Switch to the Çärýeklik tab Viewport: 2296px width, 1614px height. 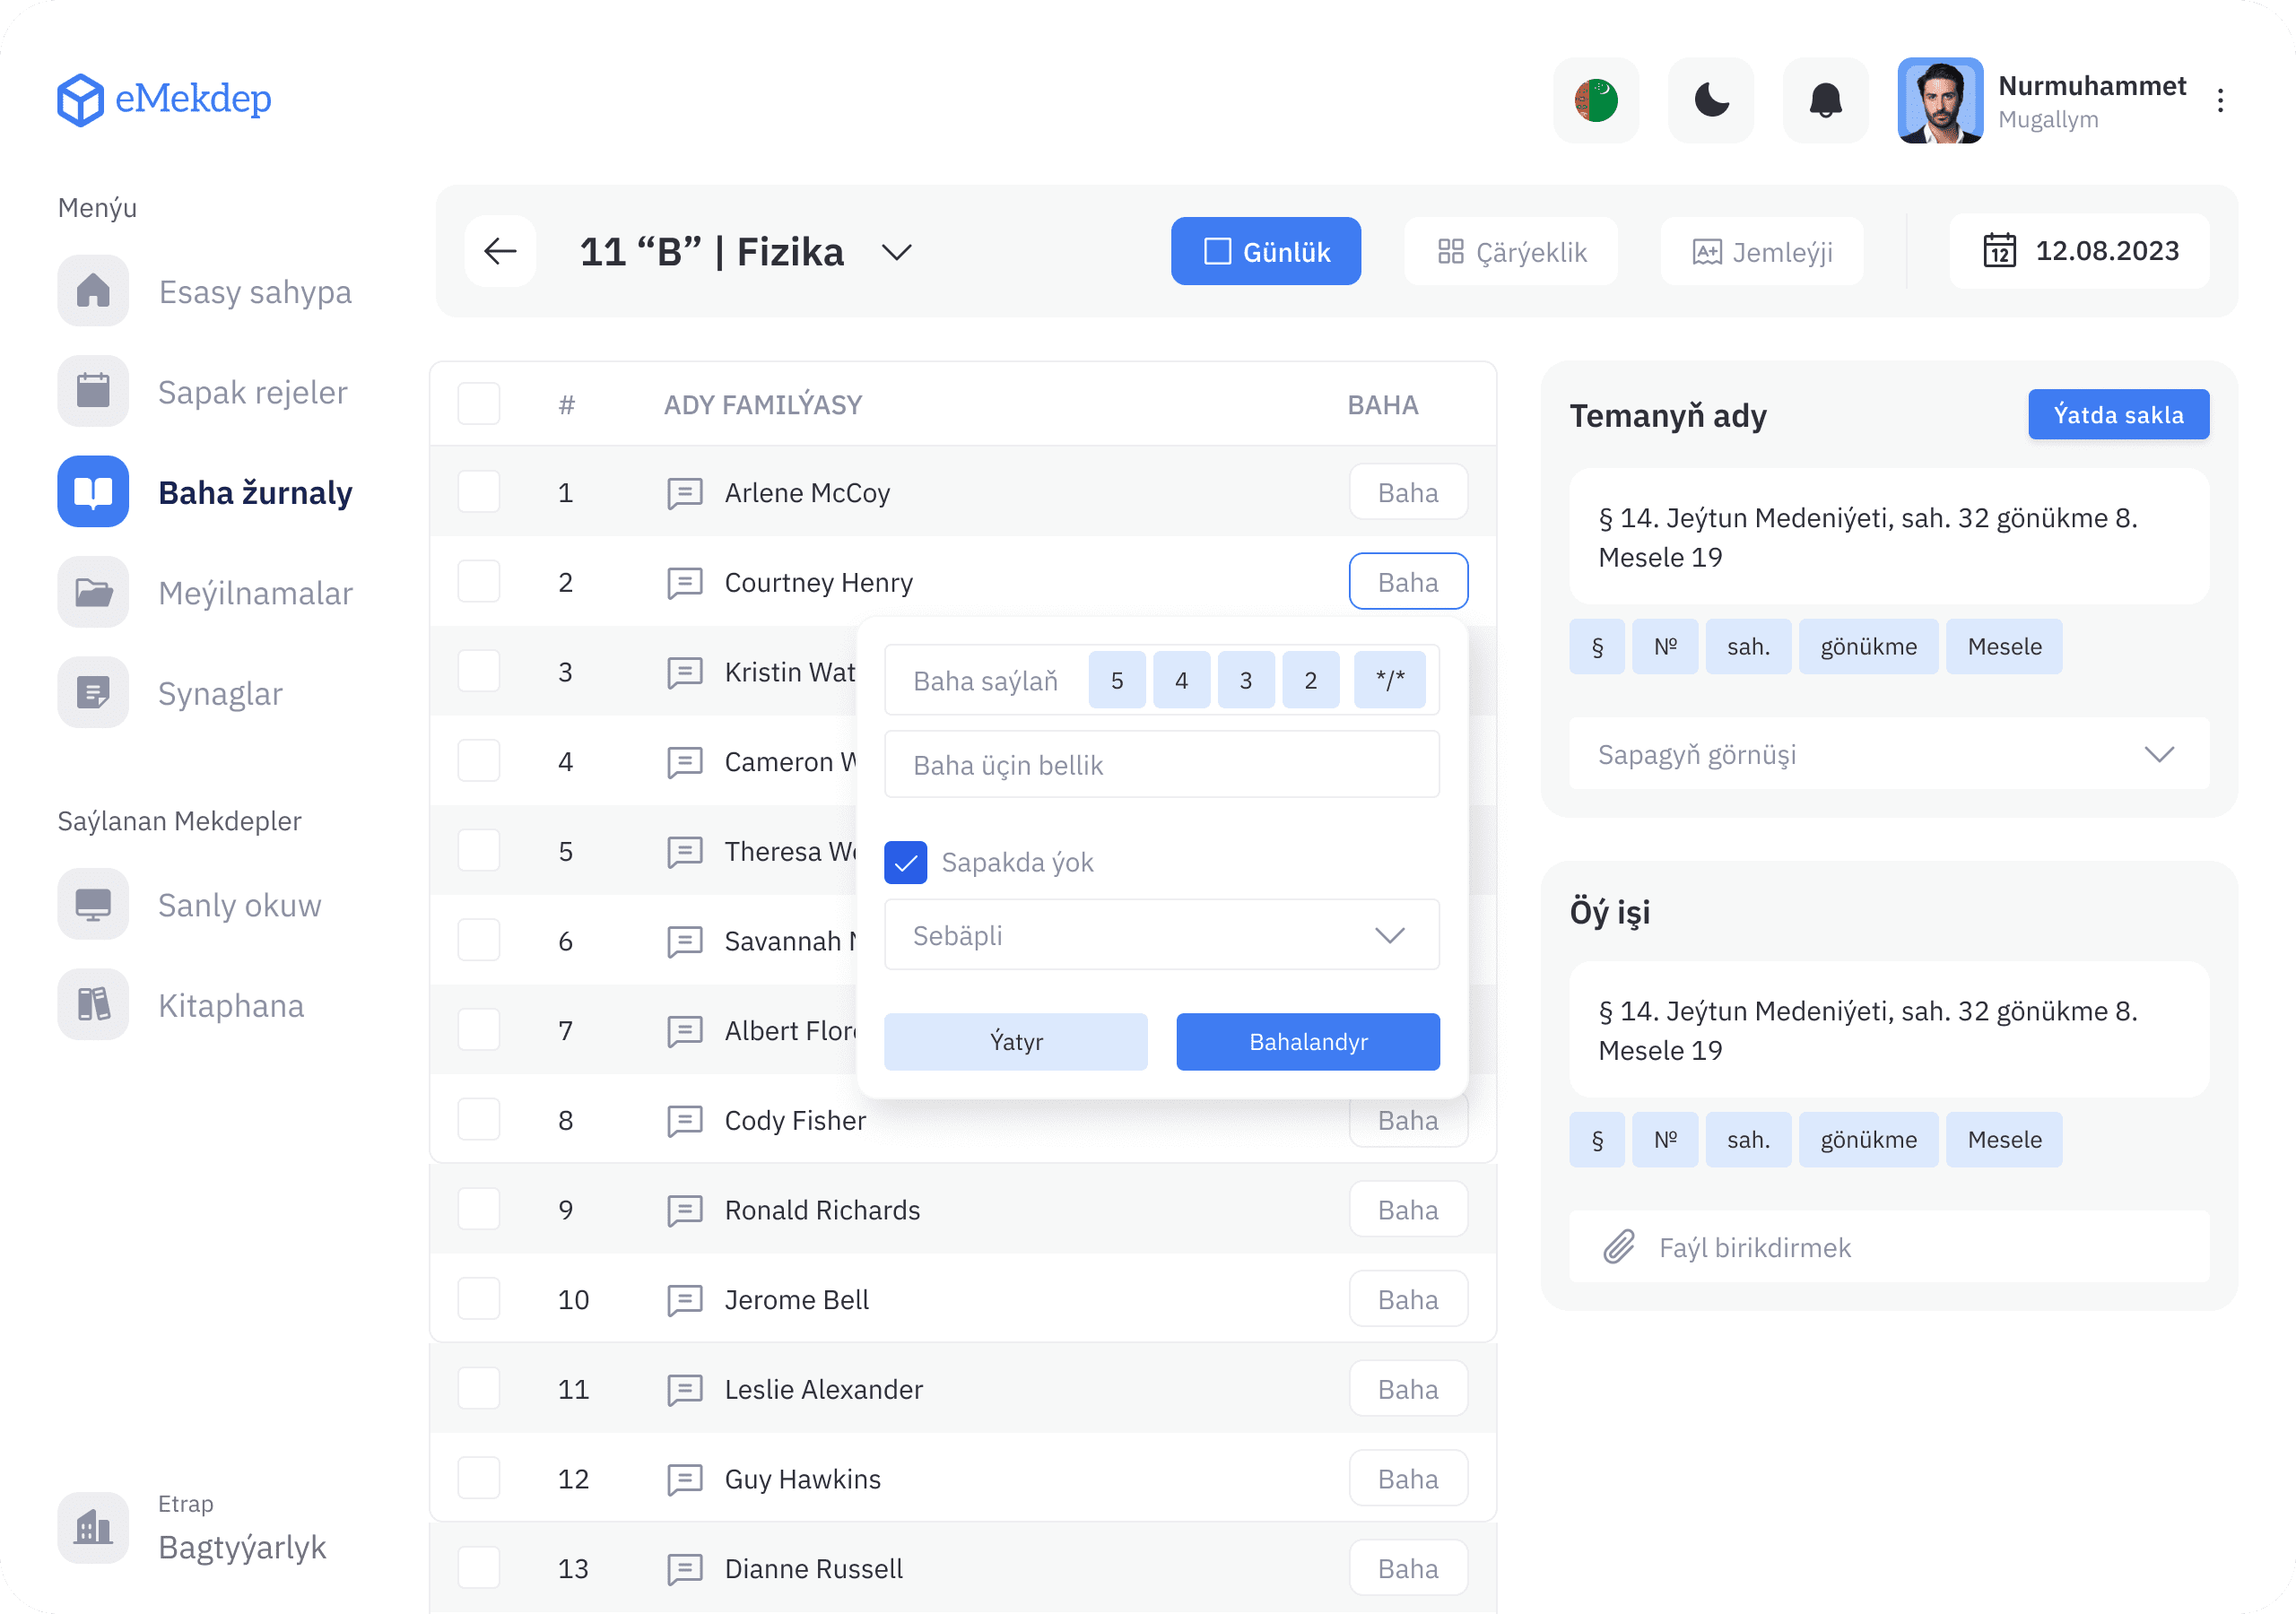coord(1511,252)
